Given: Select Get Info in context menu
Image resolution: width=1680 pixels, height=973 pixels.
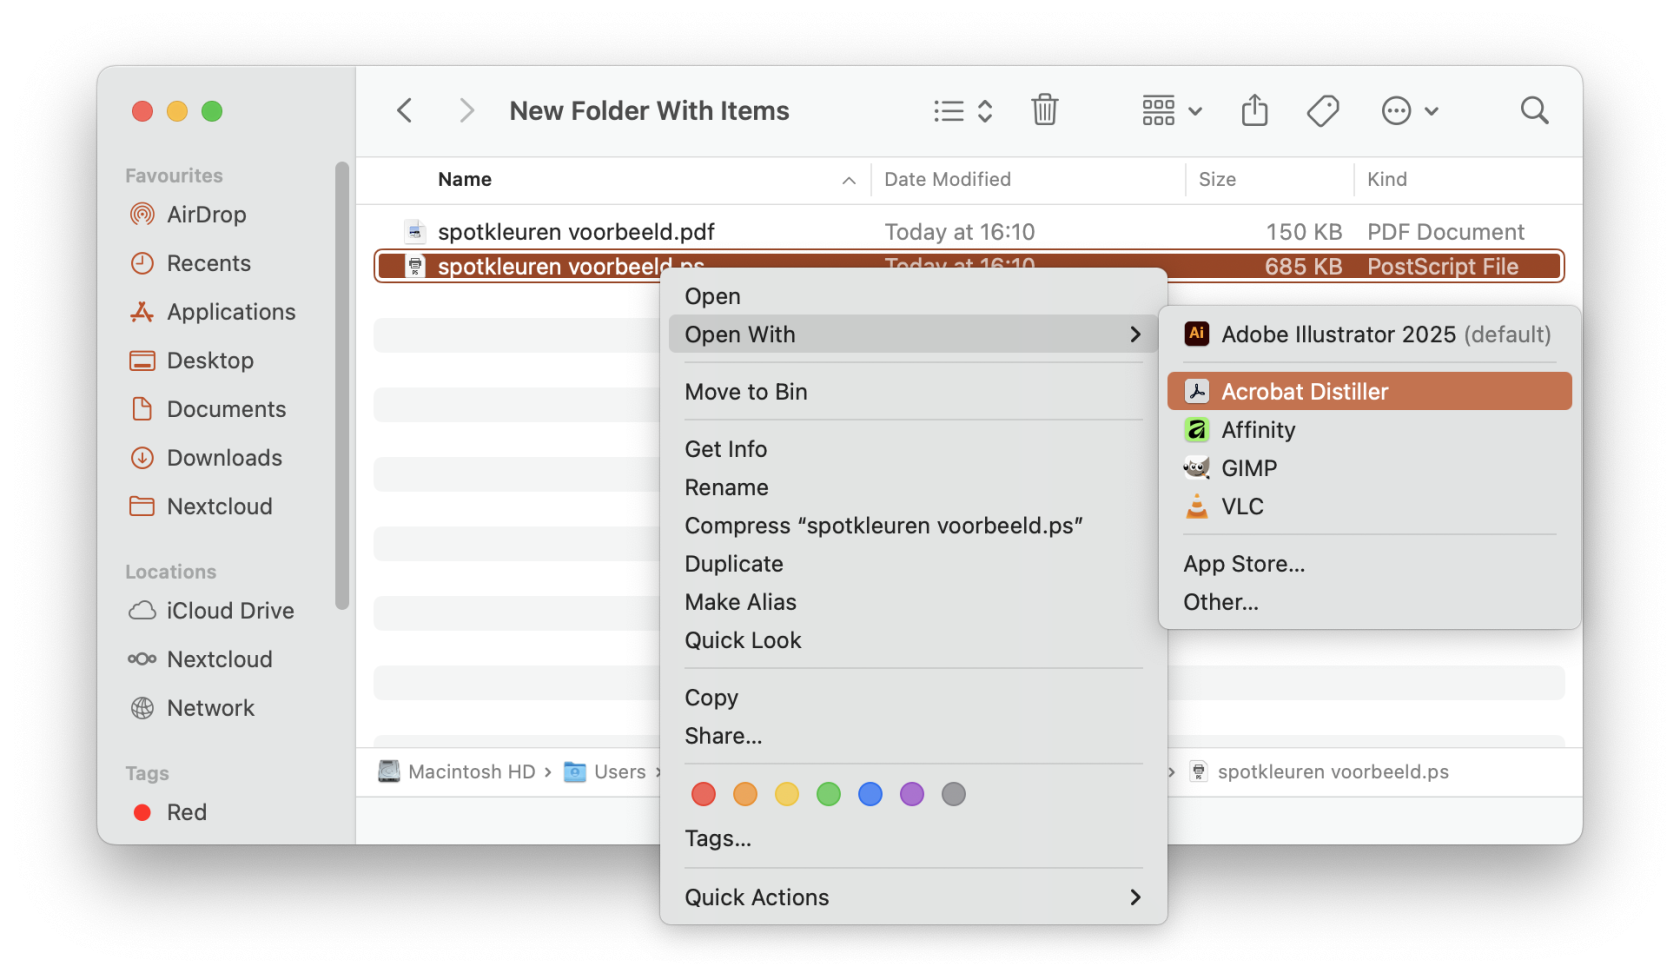Looking at the screenshot, I should click(726, 449).
